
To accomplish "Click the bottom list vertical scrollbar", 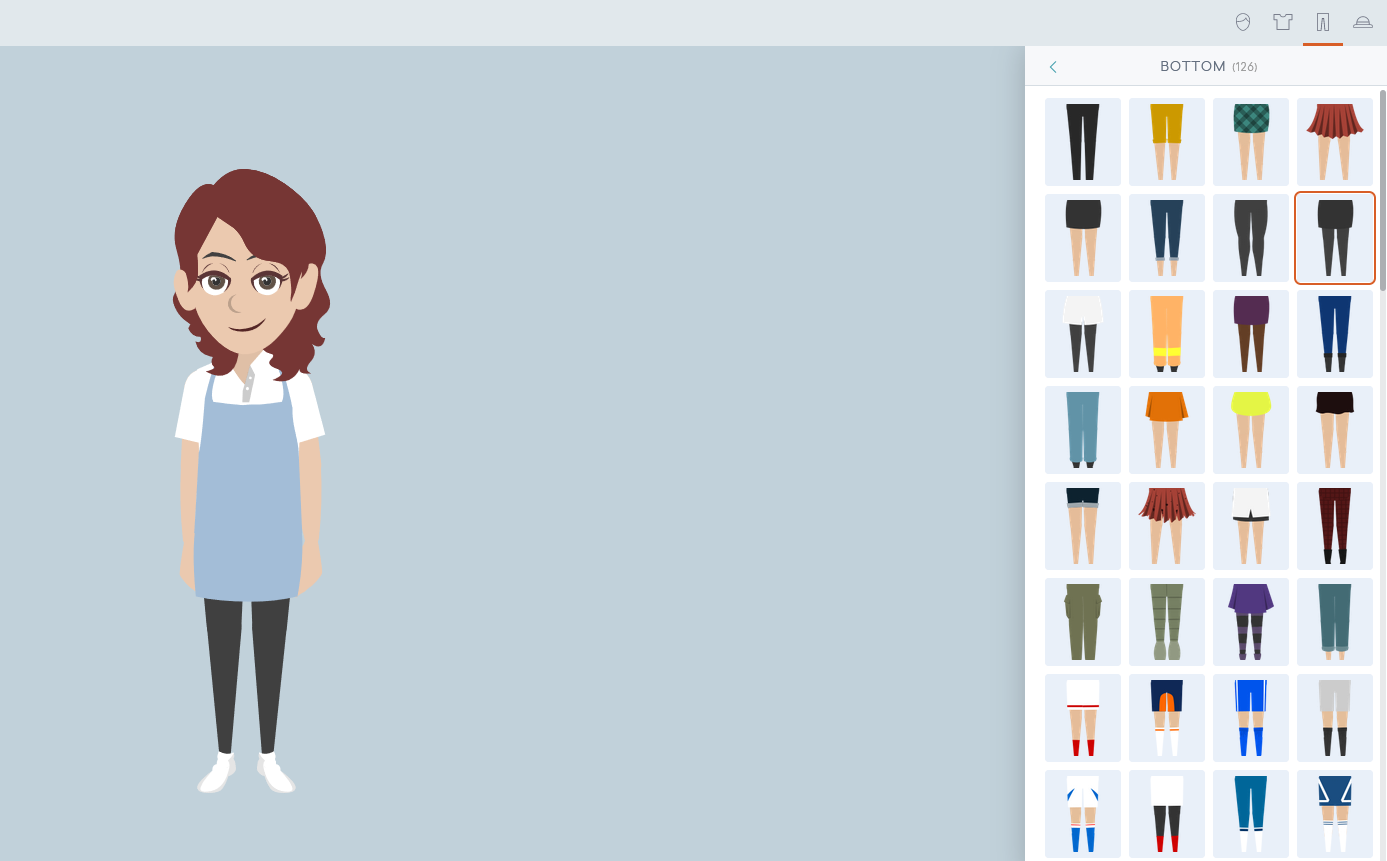I will coord(1382,190).
